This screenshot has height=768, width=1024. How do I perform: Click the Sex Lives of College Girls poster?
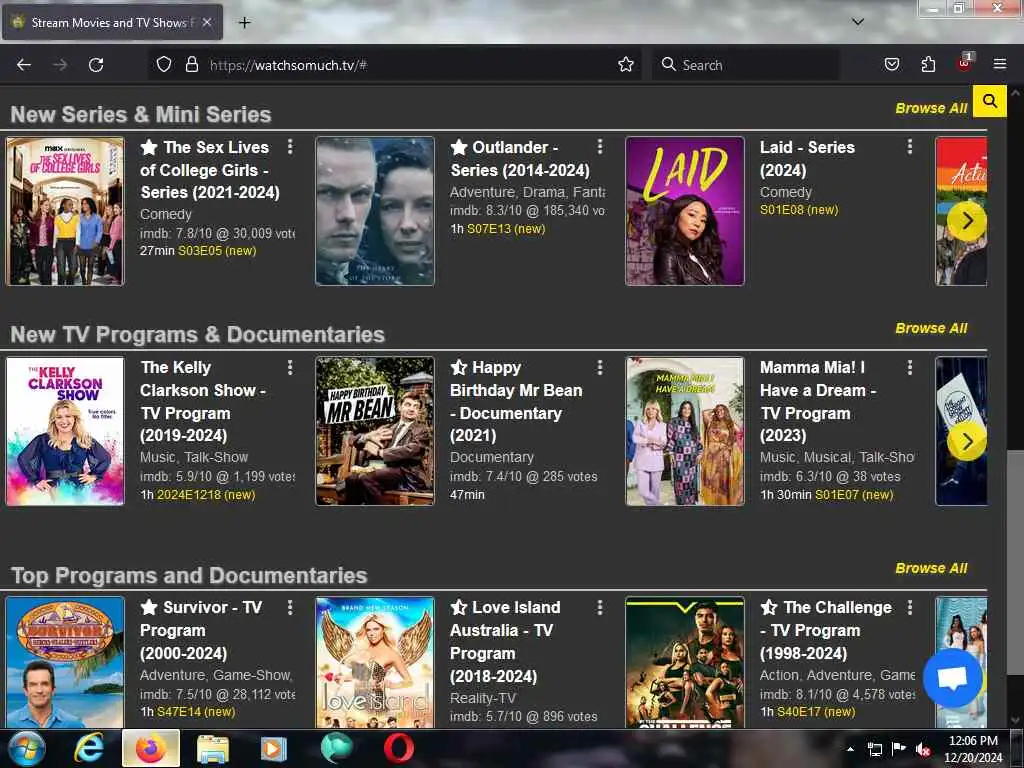(65, 211)
